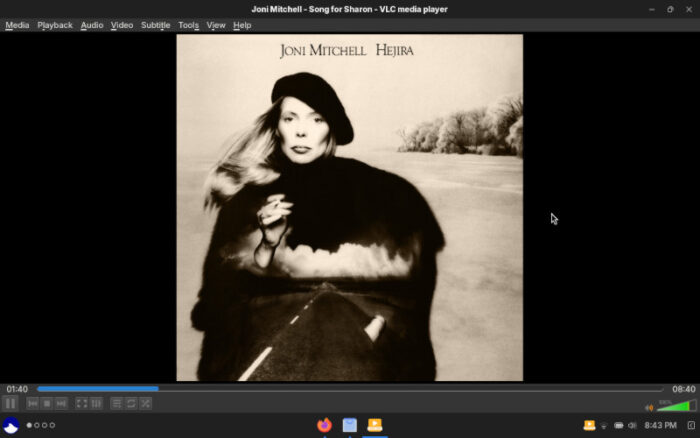Open the network status tray icon
Viewport: 700px width, 438px height.
tap(604, 426)
